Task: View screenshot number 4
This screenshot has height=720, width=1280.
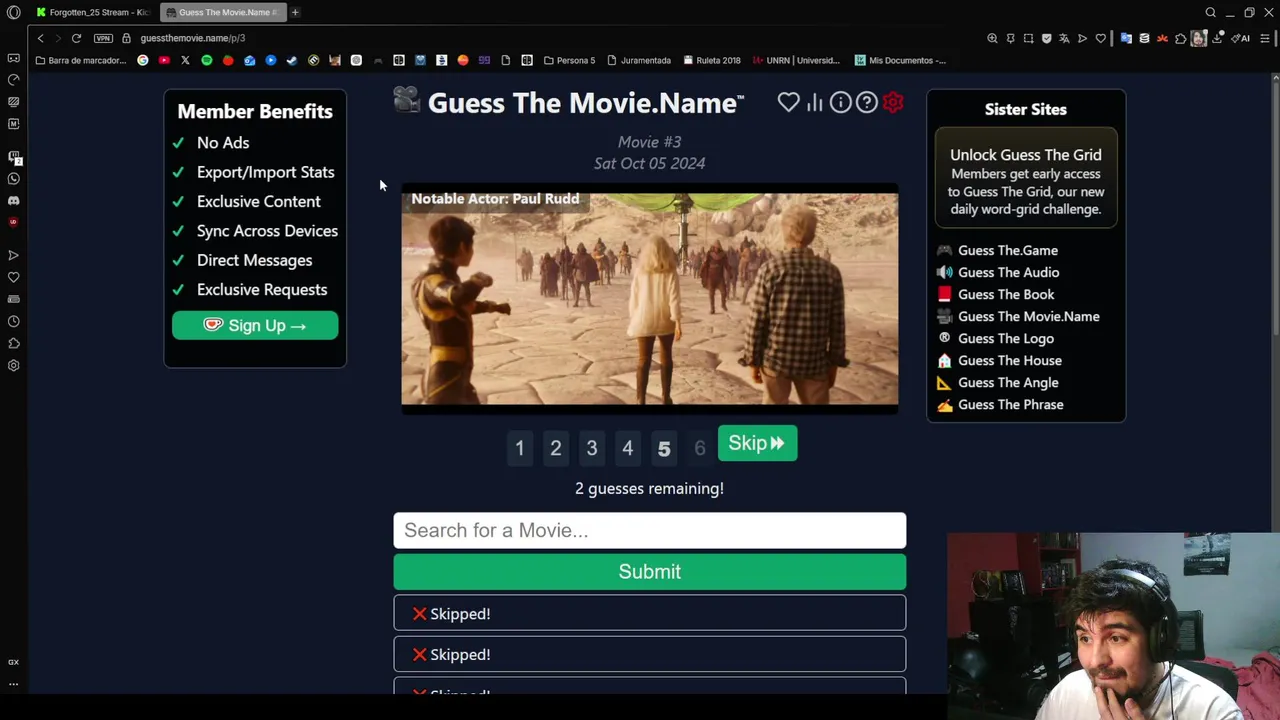Action: [x=627, y=448]
